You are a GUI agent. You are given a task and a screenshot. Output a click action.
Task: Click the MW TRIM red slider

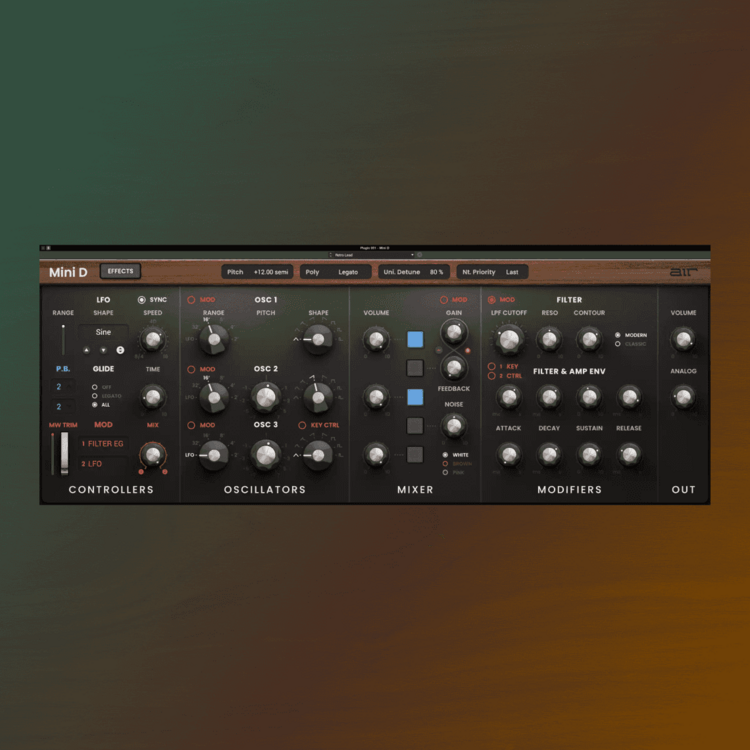pyautogui.click(x=53, y=454)
